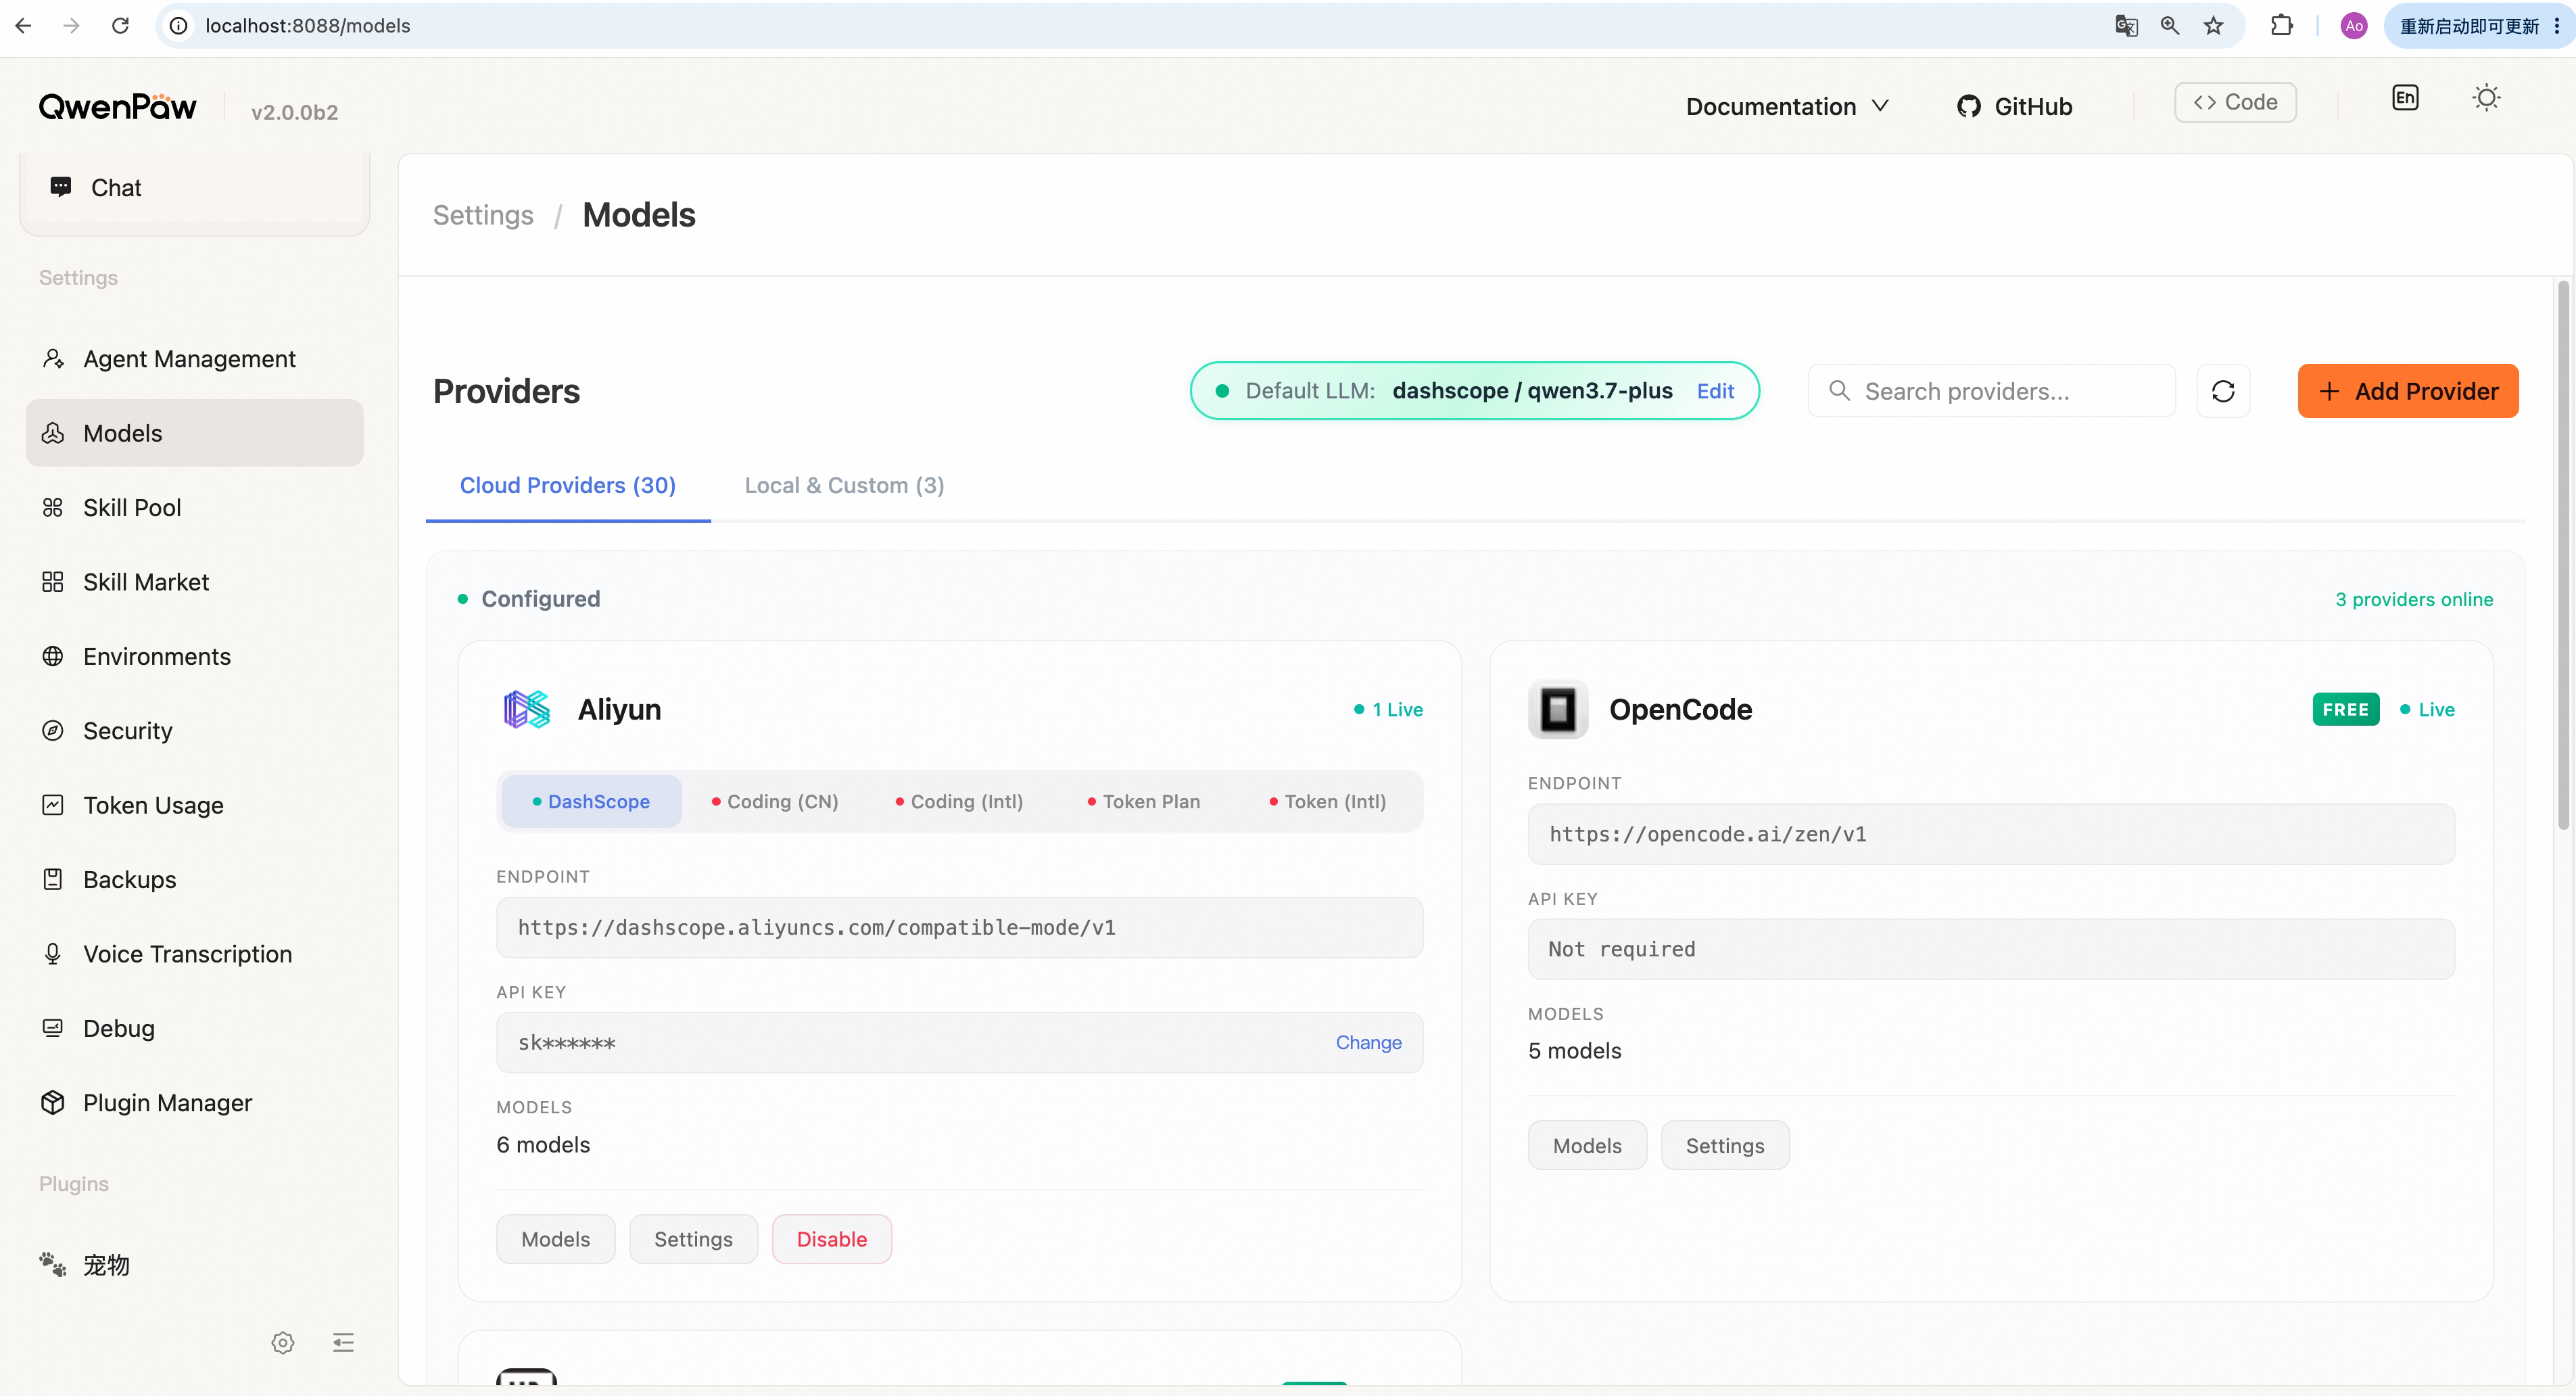Open Models for the OpenCode provider
This screenshot has height=1396, width=2576.
[x=1587, y=1146]
